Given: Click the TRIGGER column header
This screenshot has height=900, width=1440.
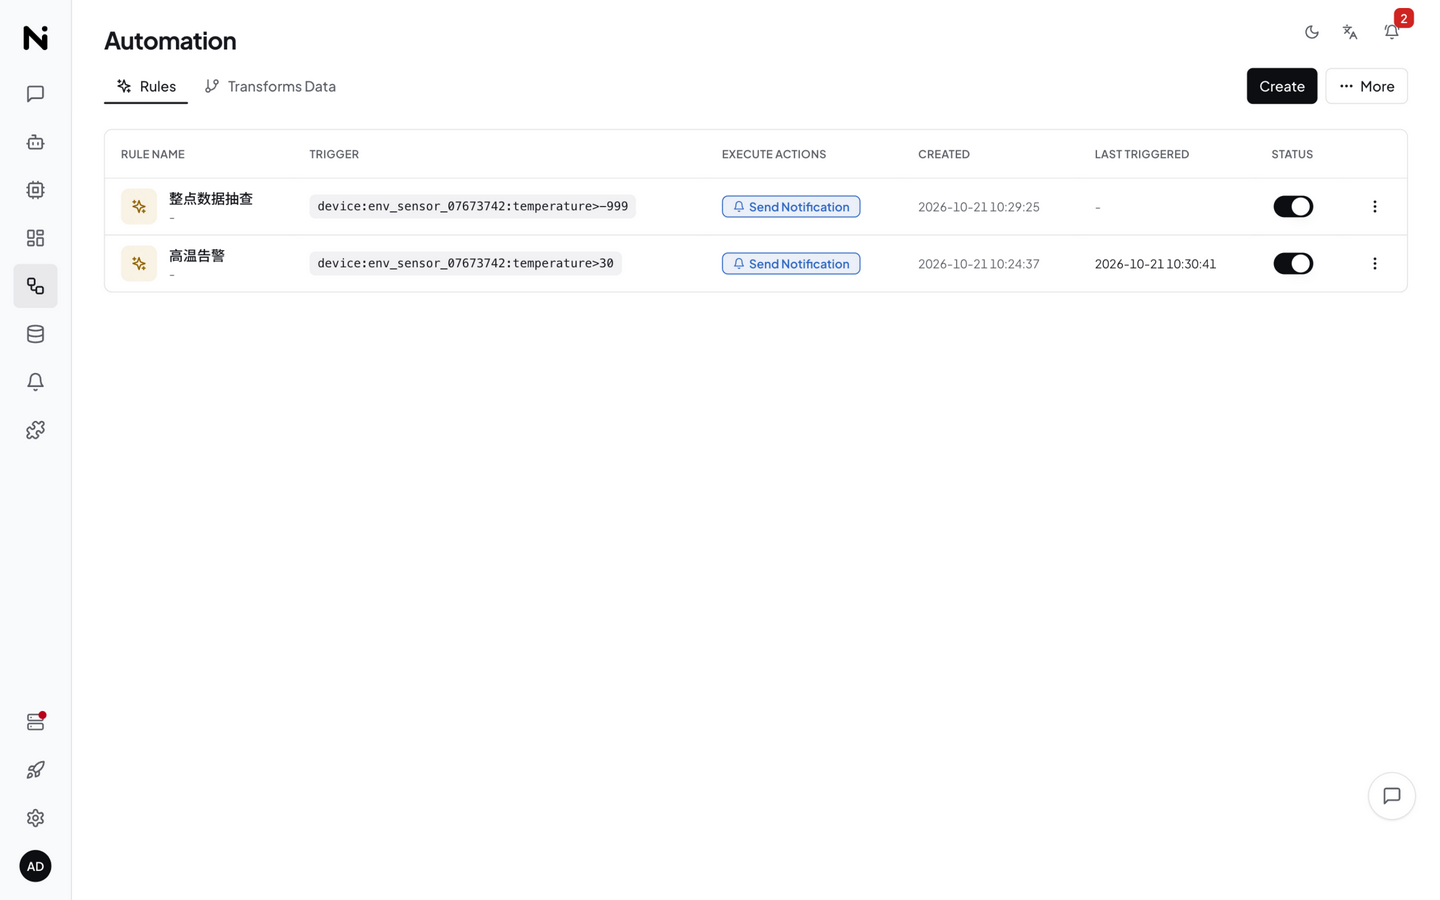Looking at the screenshot, I should click(334, 154).
